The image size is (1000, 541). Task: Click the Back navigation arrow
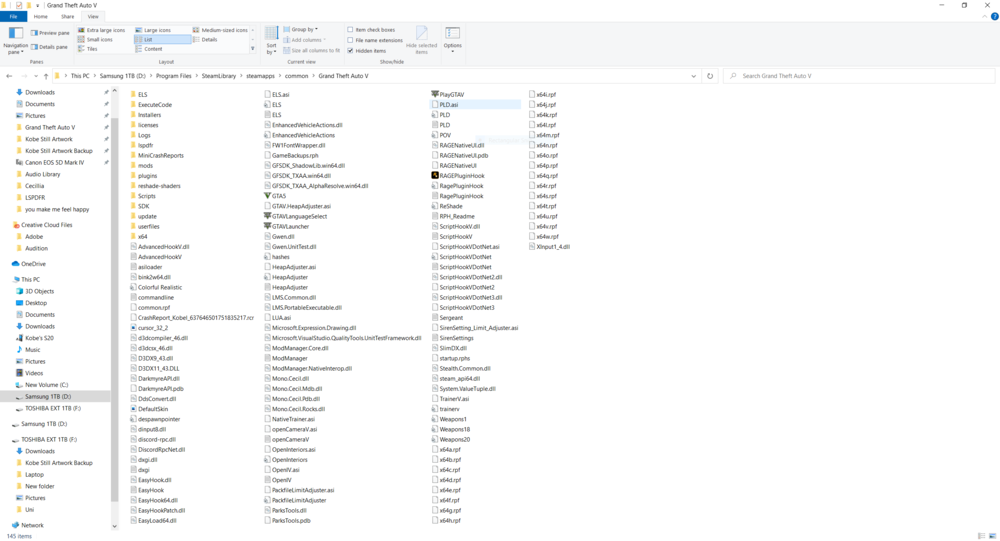(x=9, y=76)
